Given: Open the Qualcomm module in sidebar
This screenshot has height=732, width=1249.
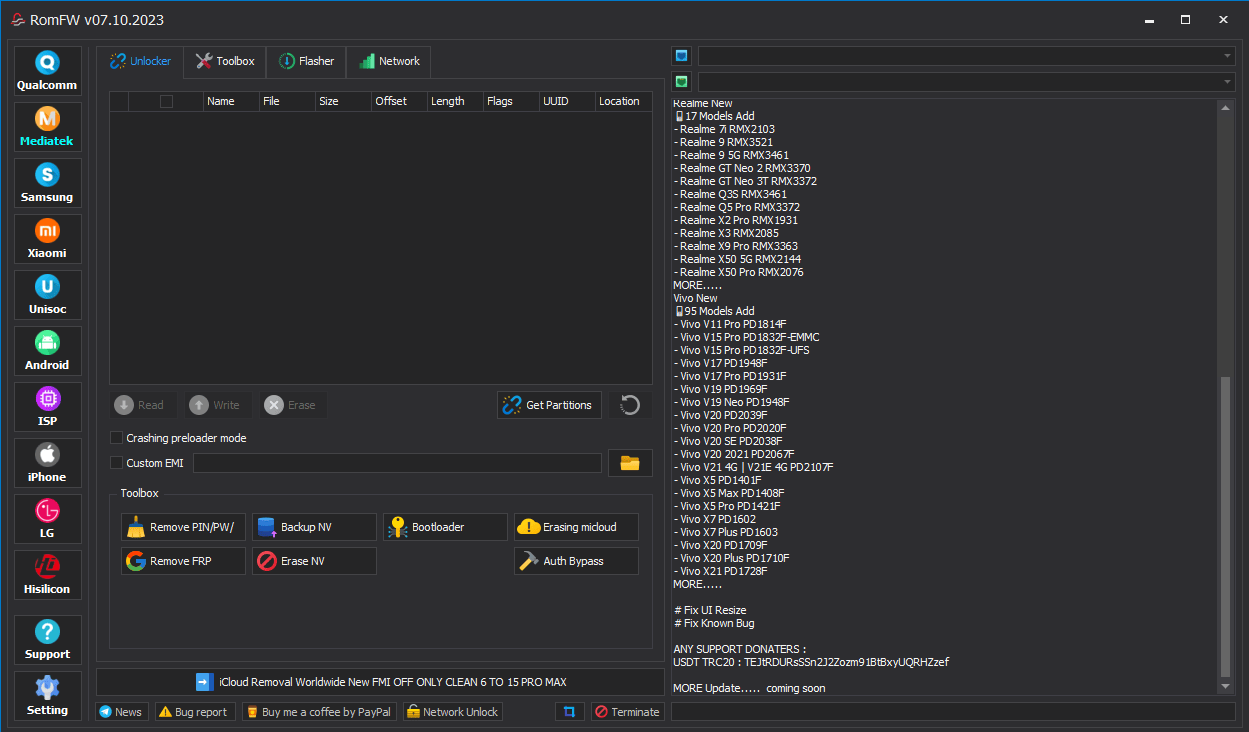Looking at the screenshot, I should [x=47, y=71].
